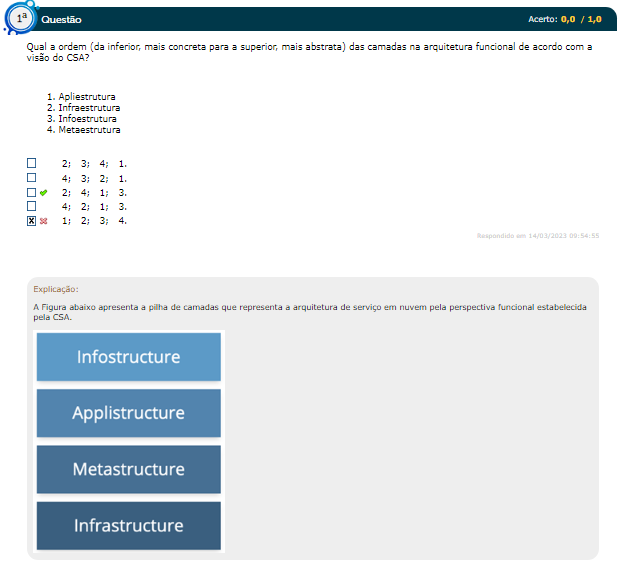Click the red X beside the wrong answer

coord(43,221)
